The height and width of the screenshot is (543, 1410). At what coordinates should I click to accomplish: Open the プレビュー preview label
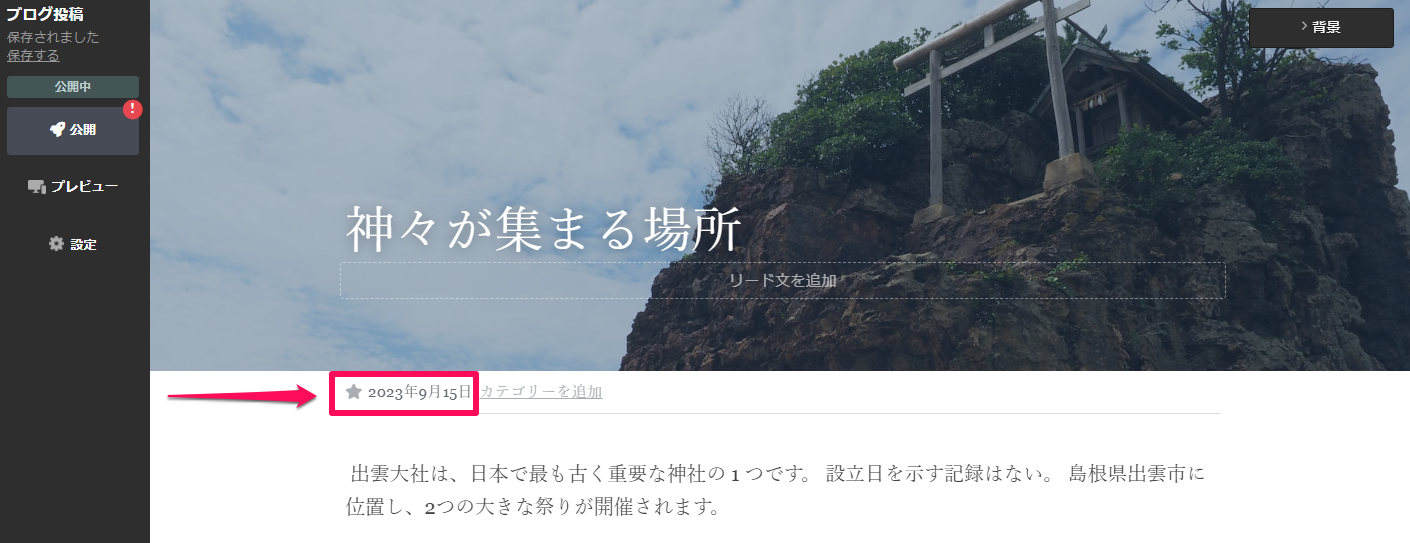(85, 187)
